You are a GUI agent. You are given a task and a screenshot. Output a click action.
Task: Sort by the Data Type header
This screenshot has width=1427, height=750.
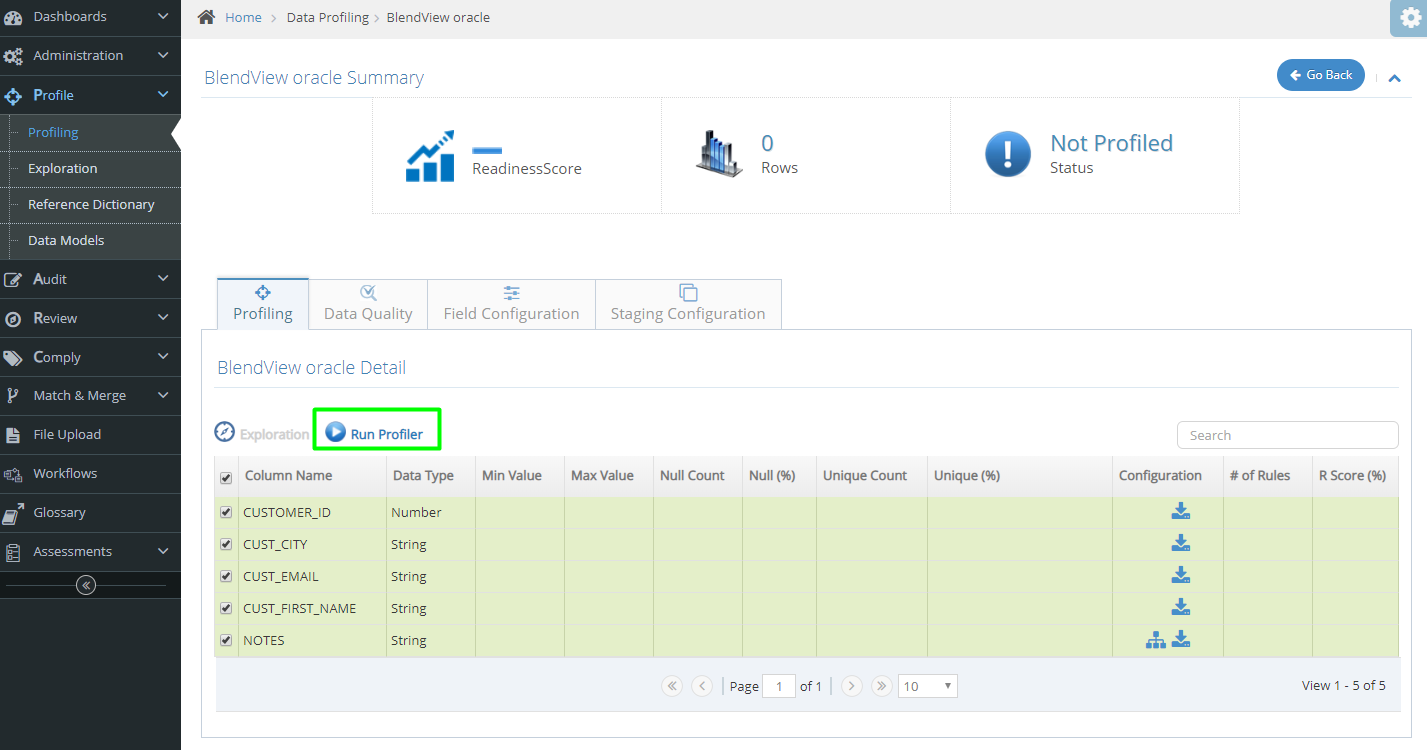(423, 476)
